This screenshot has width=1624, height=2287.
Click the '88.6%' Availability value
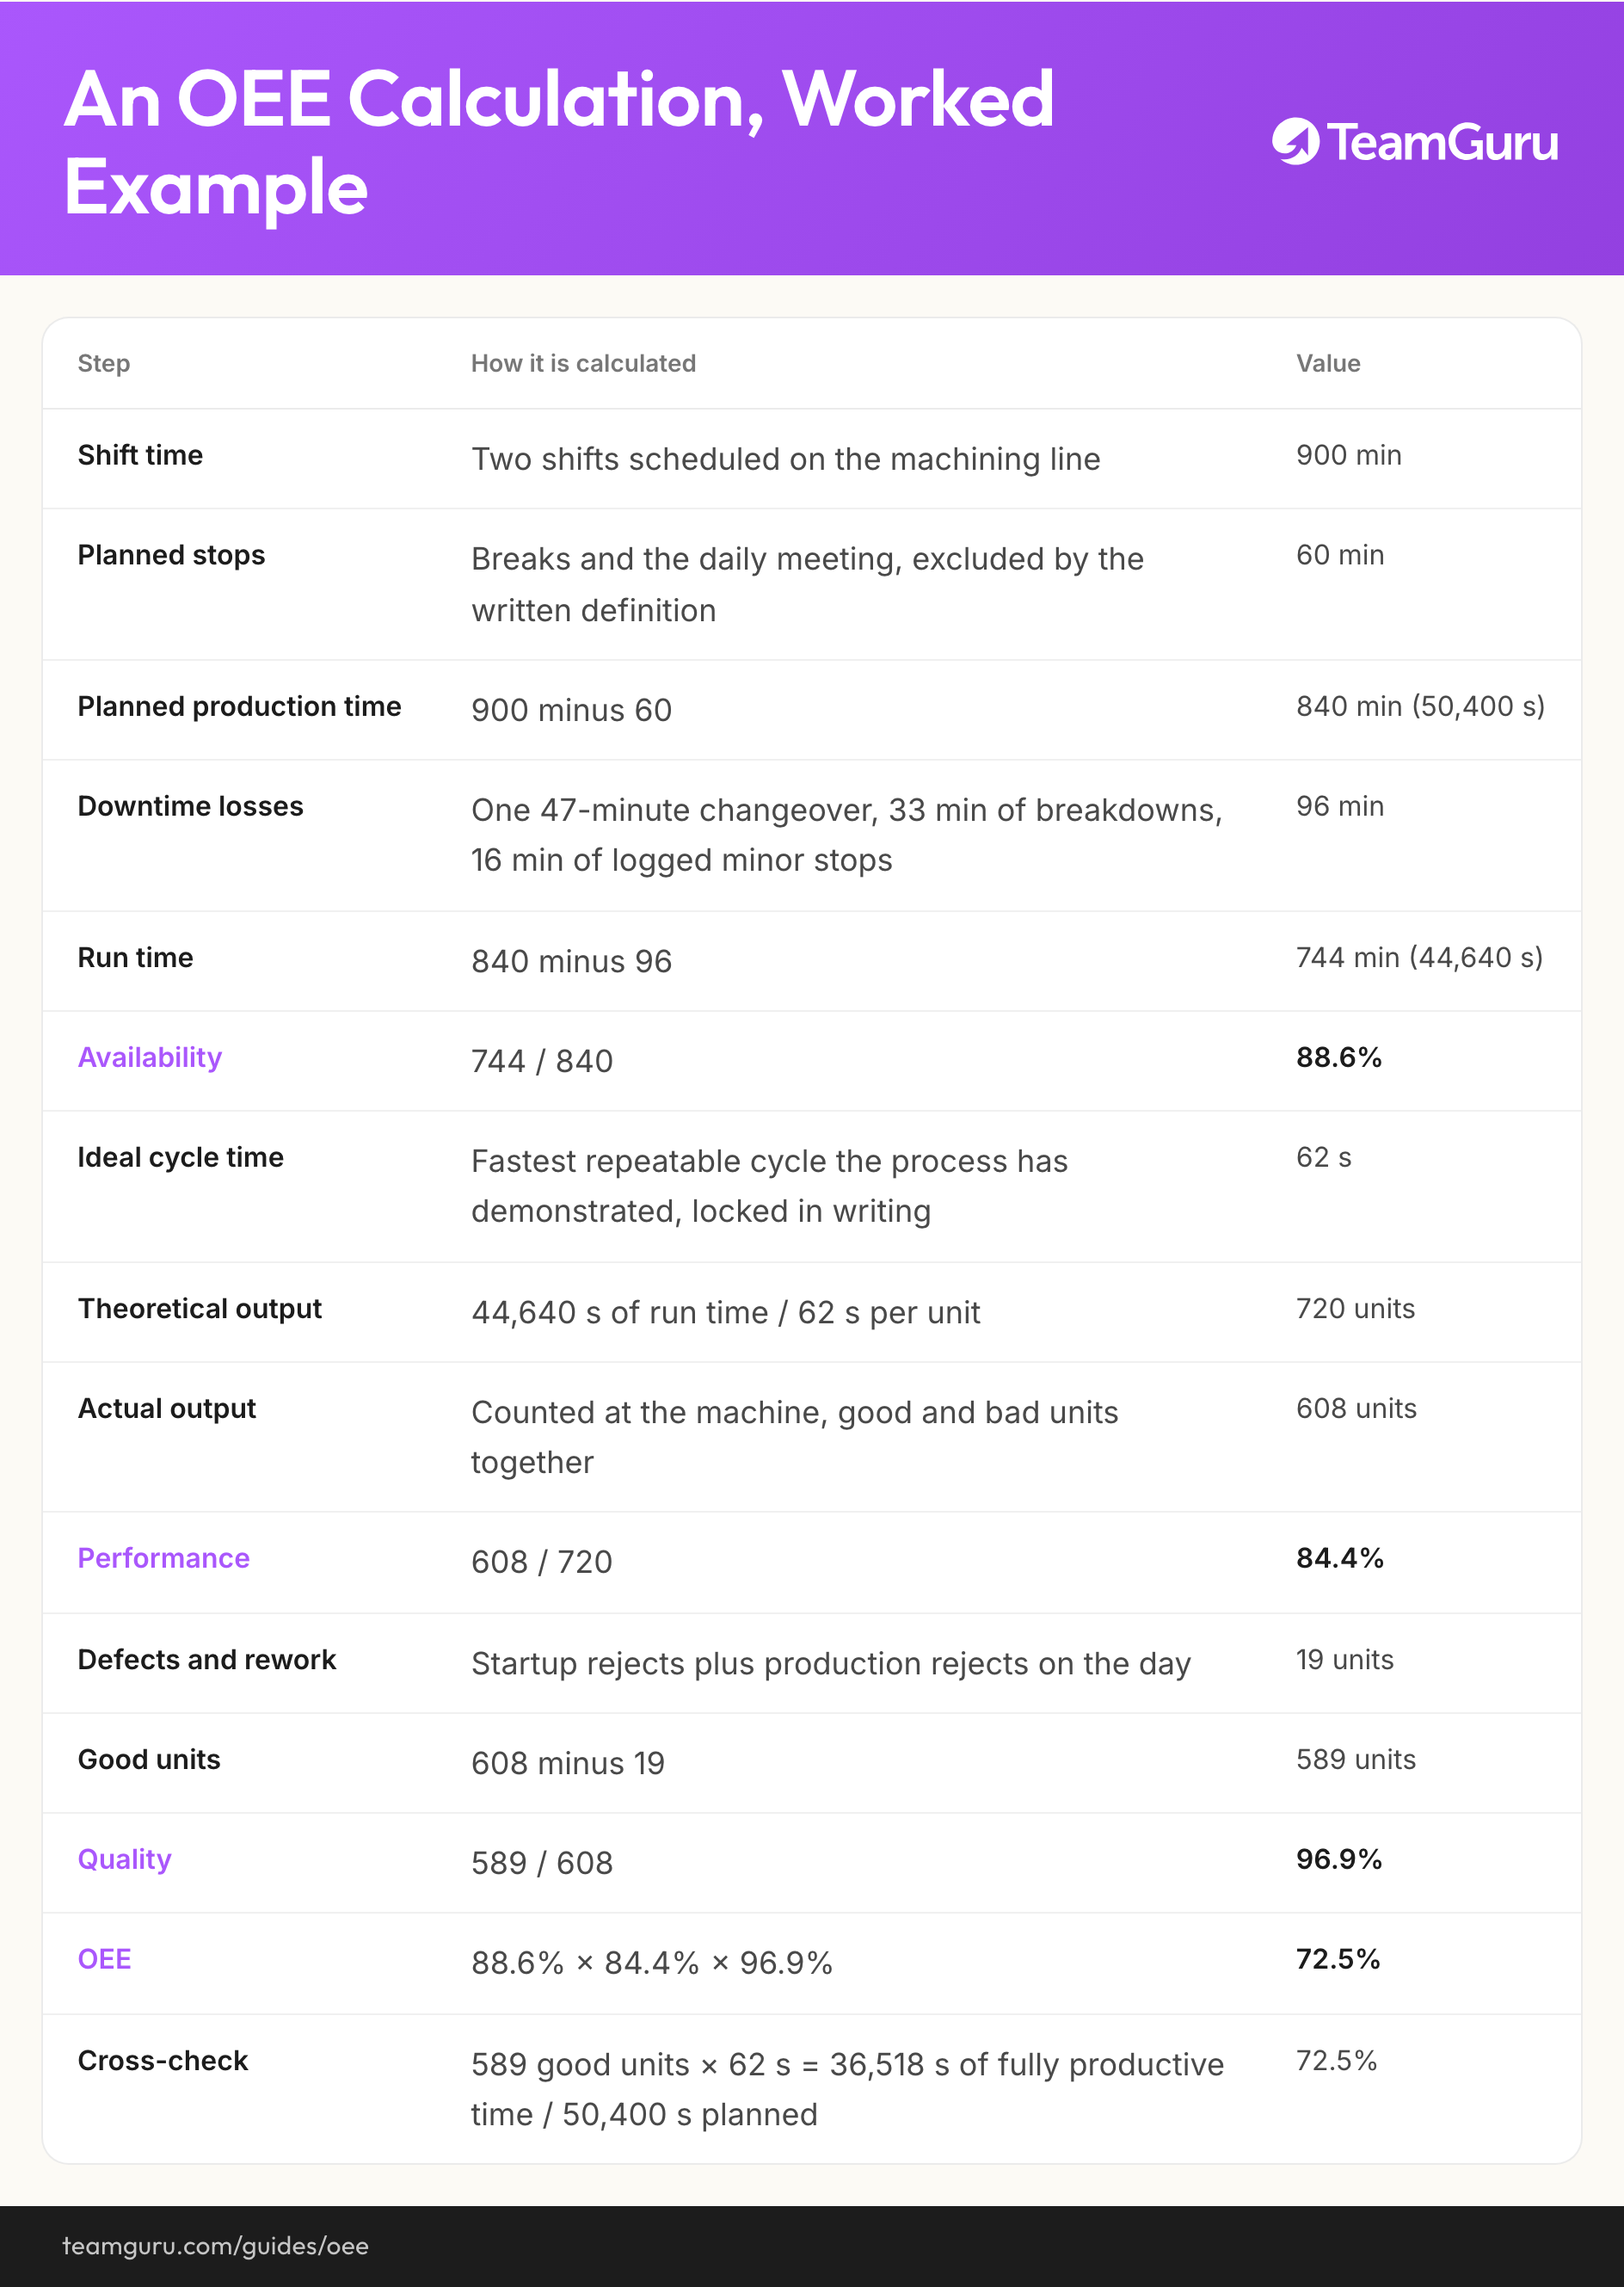(1339, 1057)
